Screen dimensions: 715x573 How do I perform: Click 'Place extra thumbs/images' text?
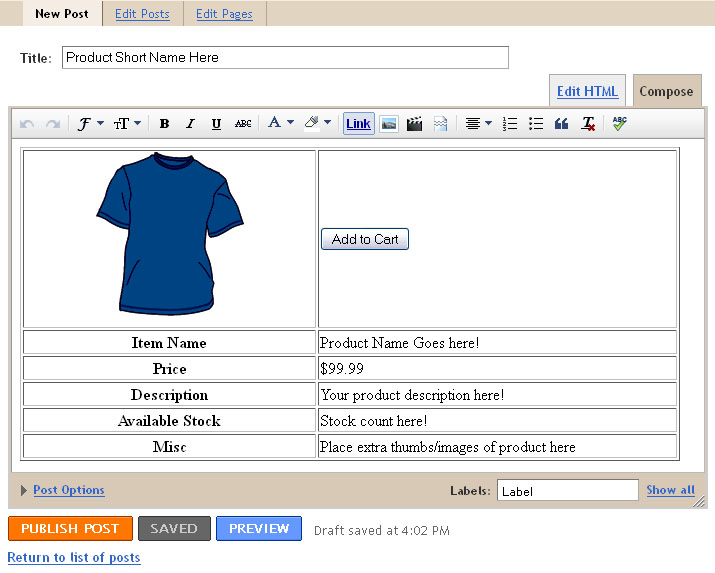[447, 447]
